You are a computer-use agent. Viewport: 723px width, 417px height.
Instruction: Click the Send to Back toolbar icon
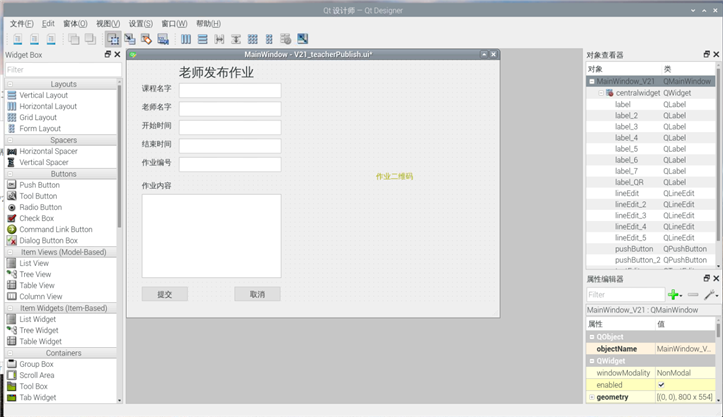73,39
